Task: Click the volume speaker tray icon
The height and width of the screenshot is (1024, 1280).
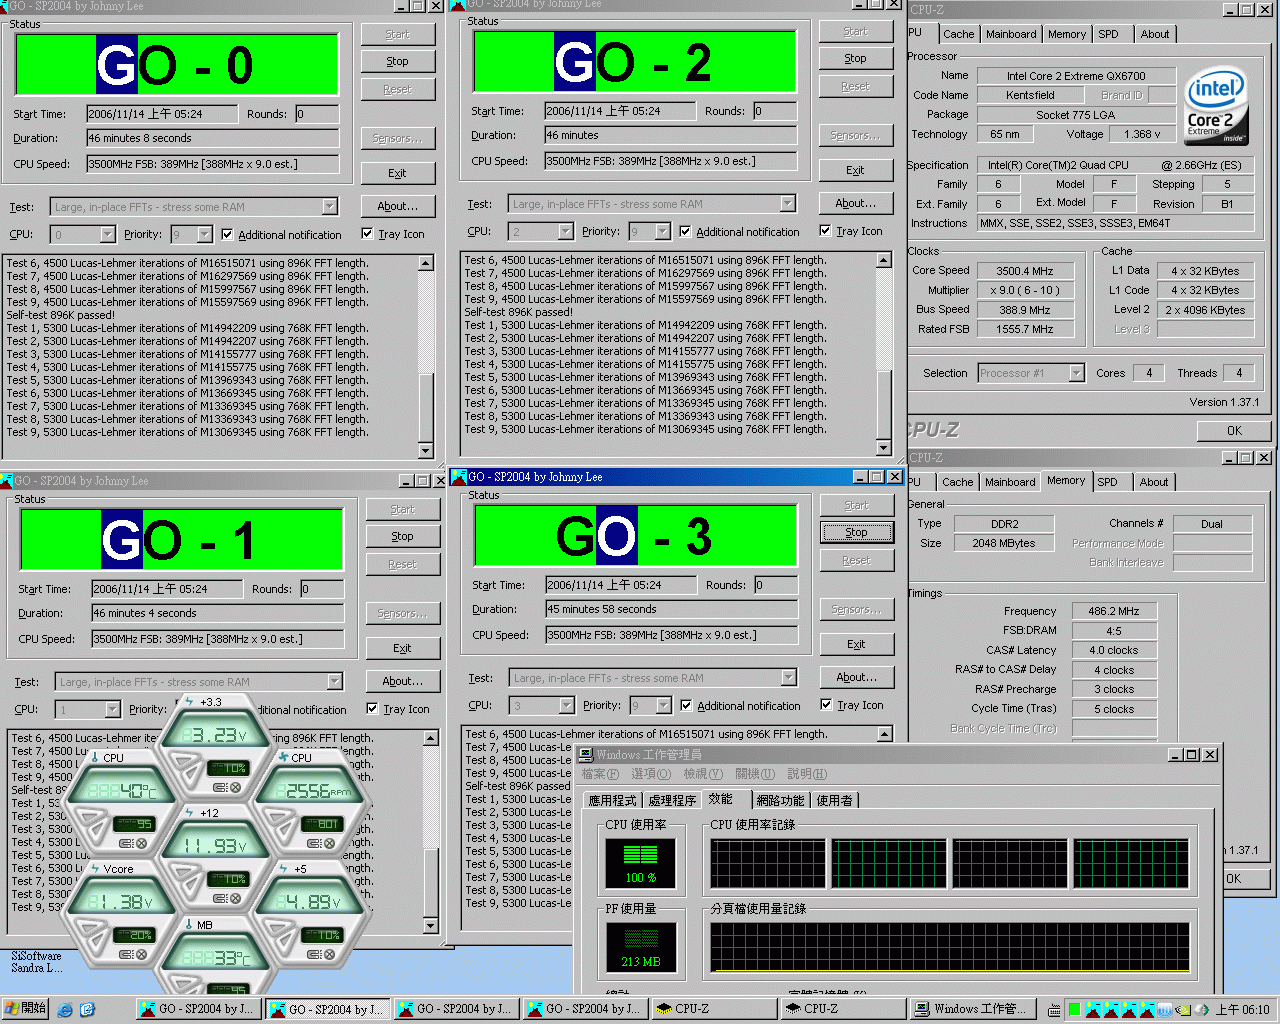Action: [x=1201, y=1009]
